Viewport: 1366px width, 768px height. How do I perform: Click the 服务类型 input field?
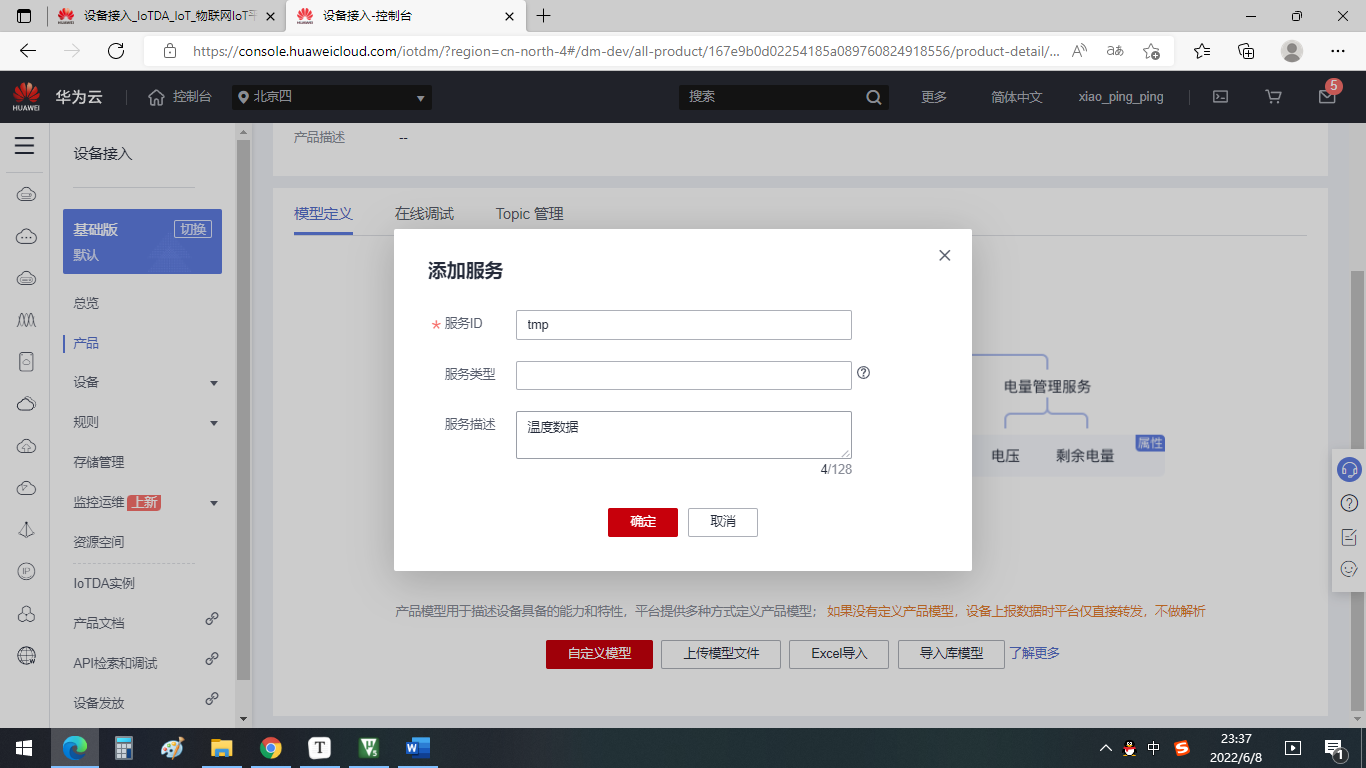pyautogui.click(x=684, y=375)
